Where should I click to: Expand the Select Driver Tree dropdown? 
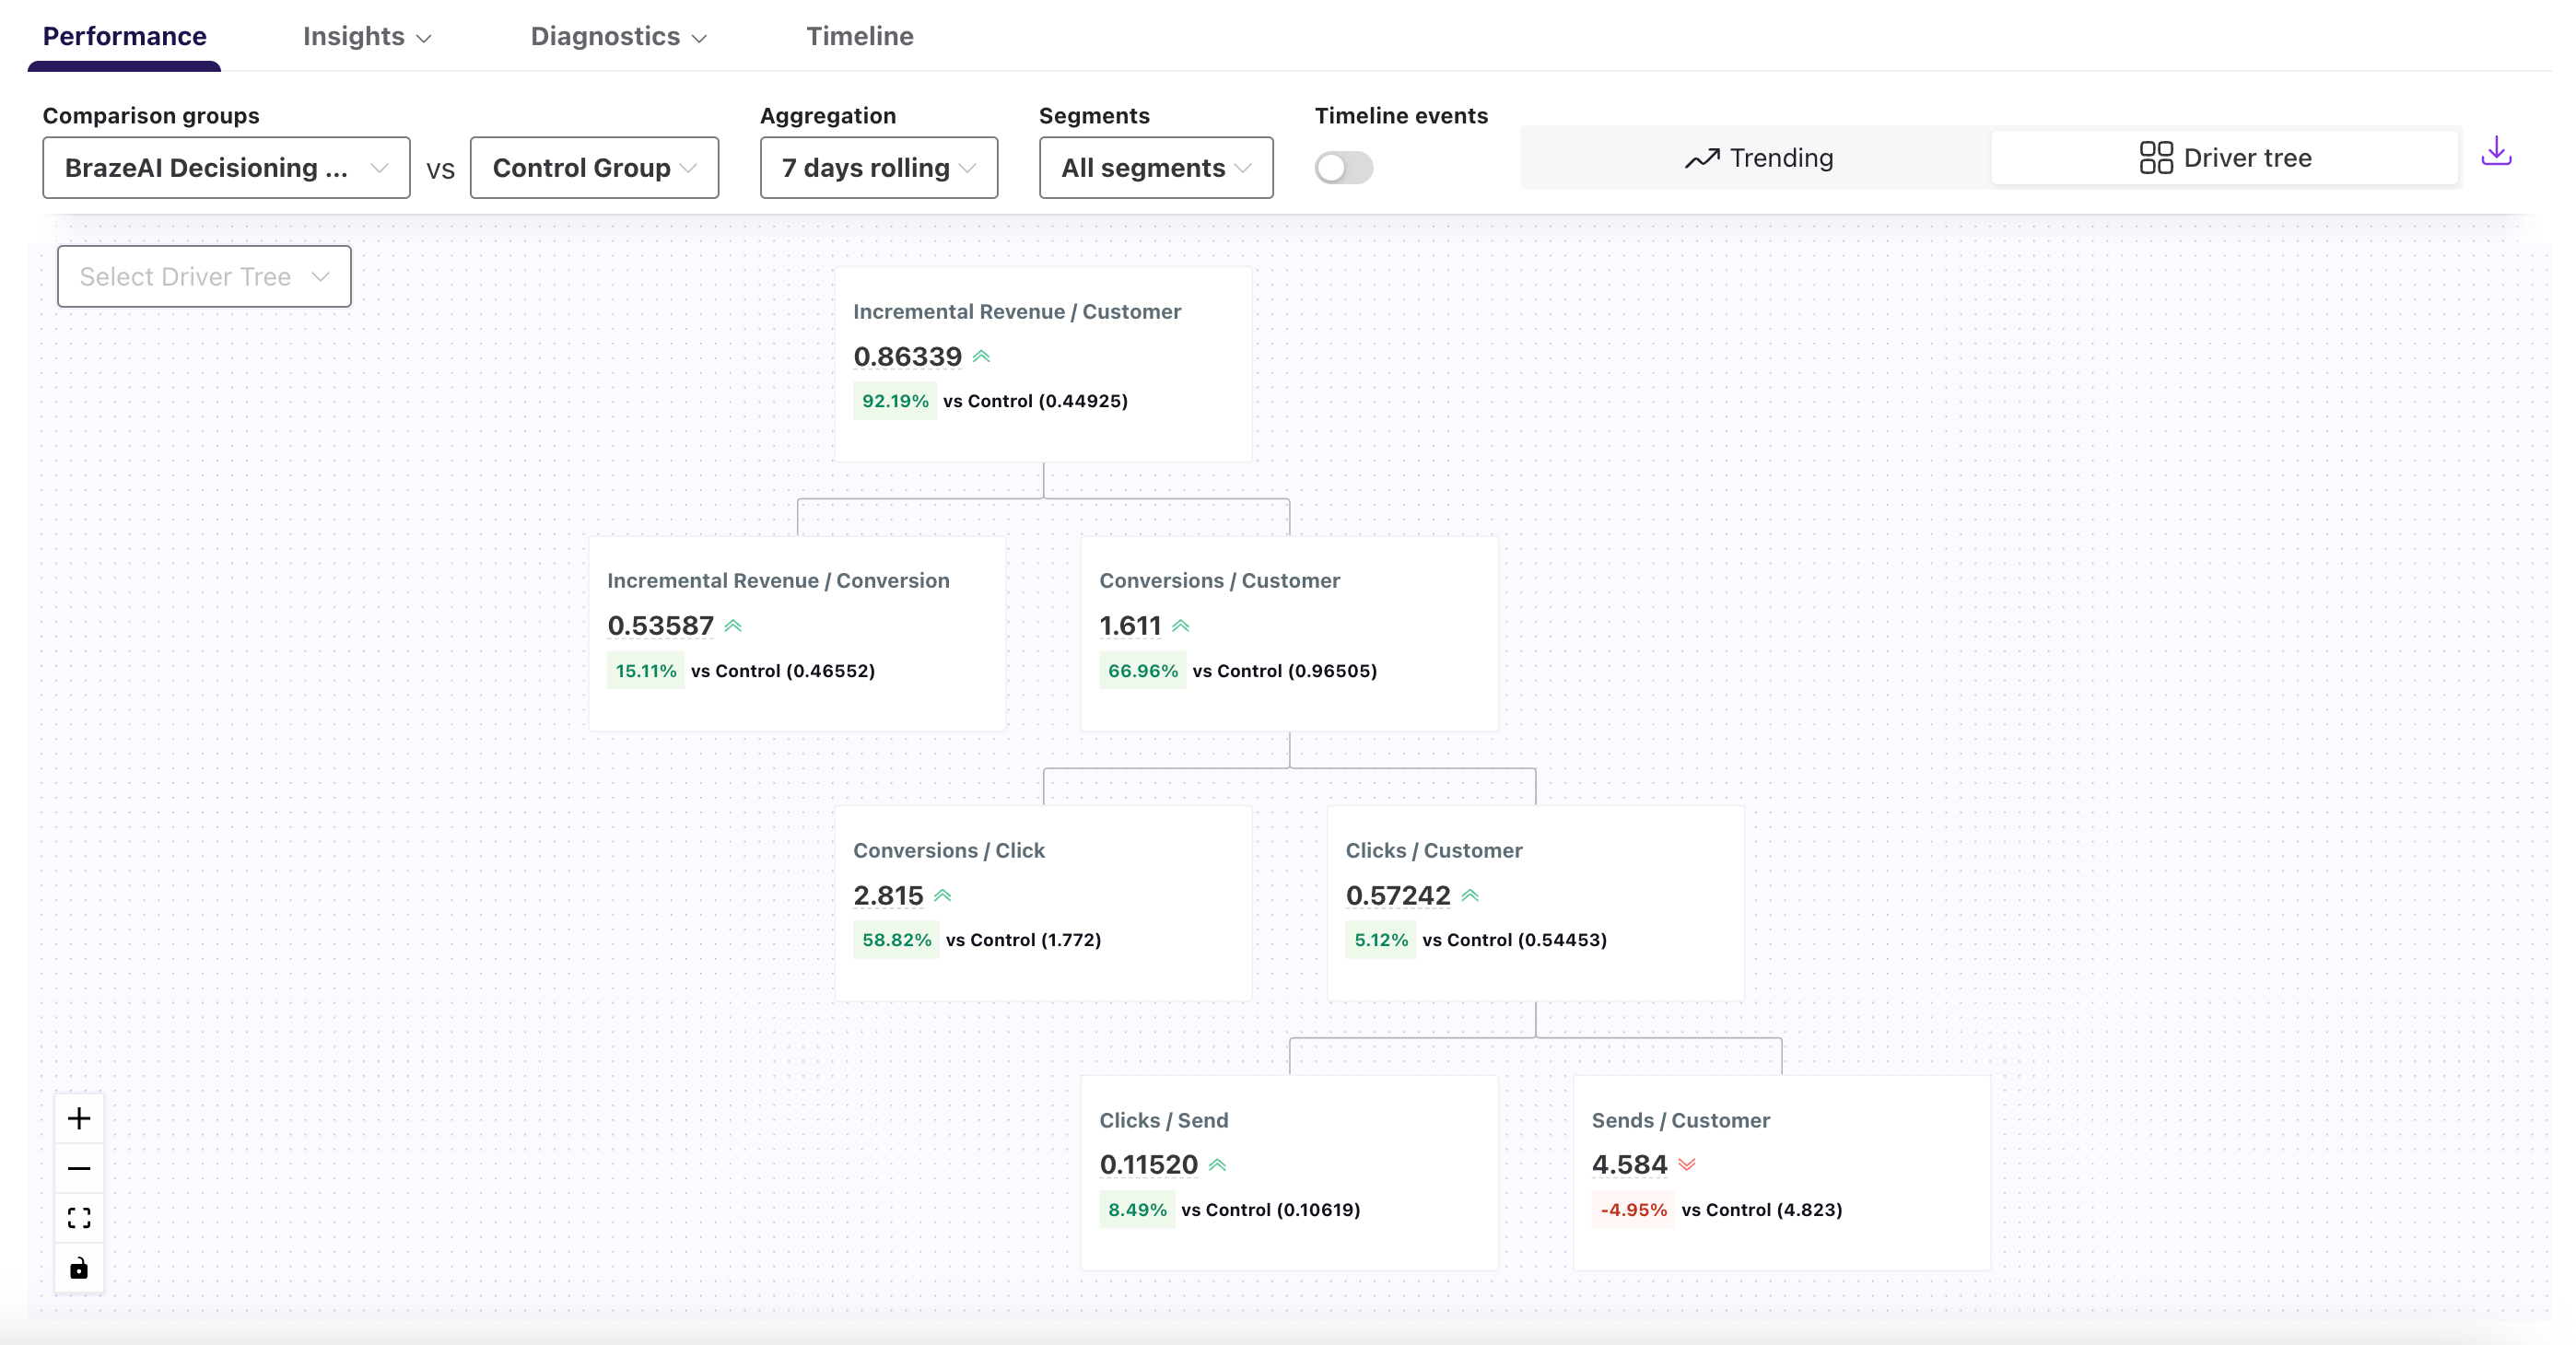203,276
